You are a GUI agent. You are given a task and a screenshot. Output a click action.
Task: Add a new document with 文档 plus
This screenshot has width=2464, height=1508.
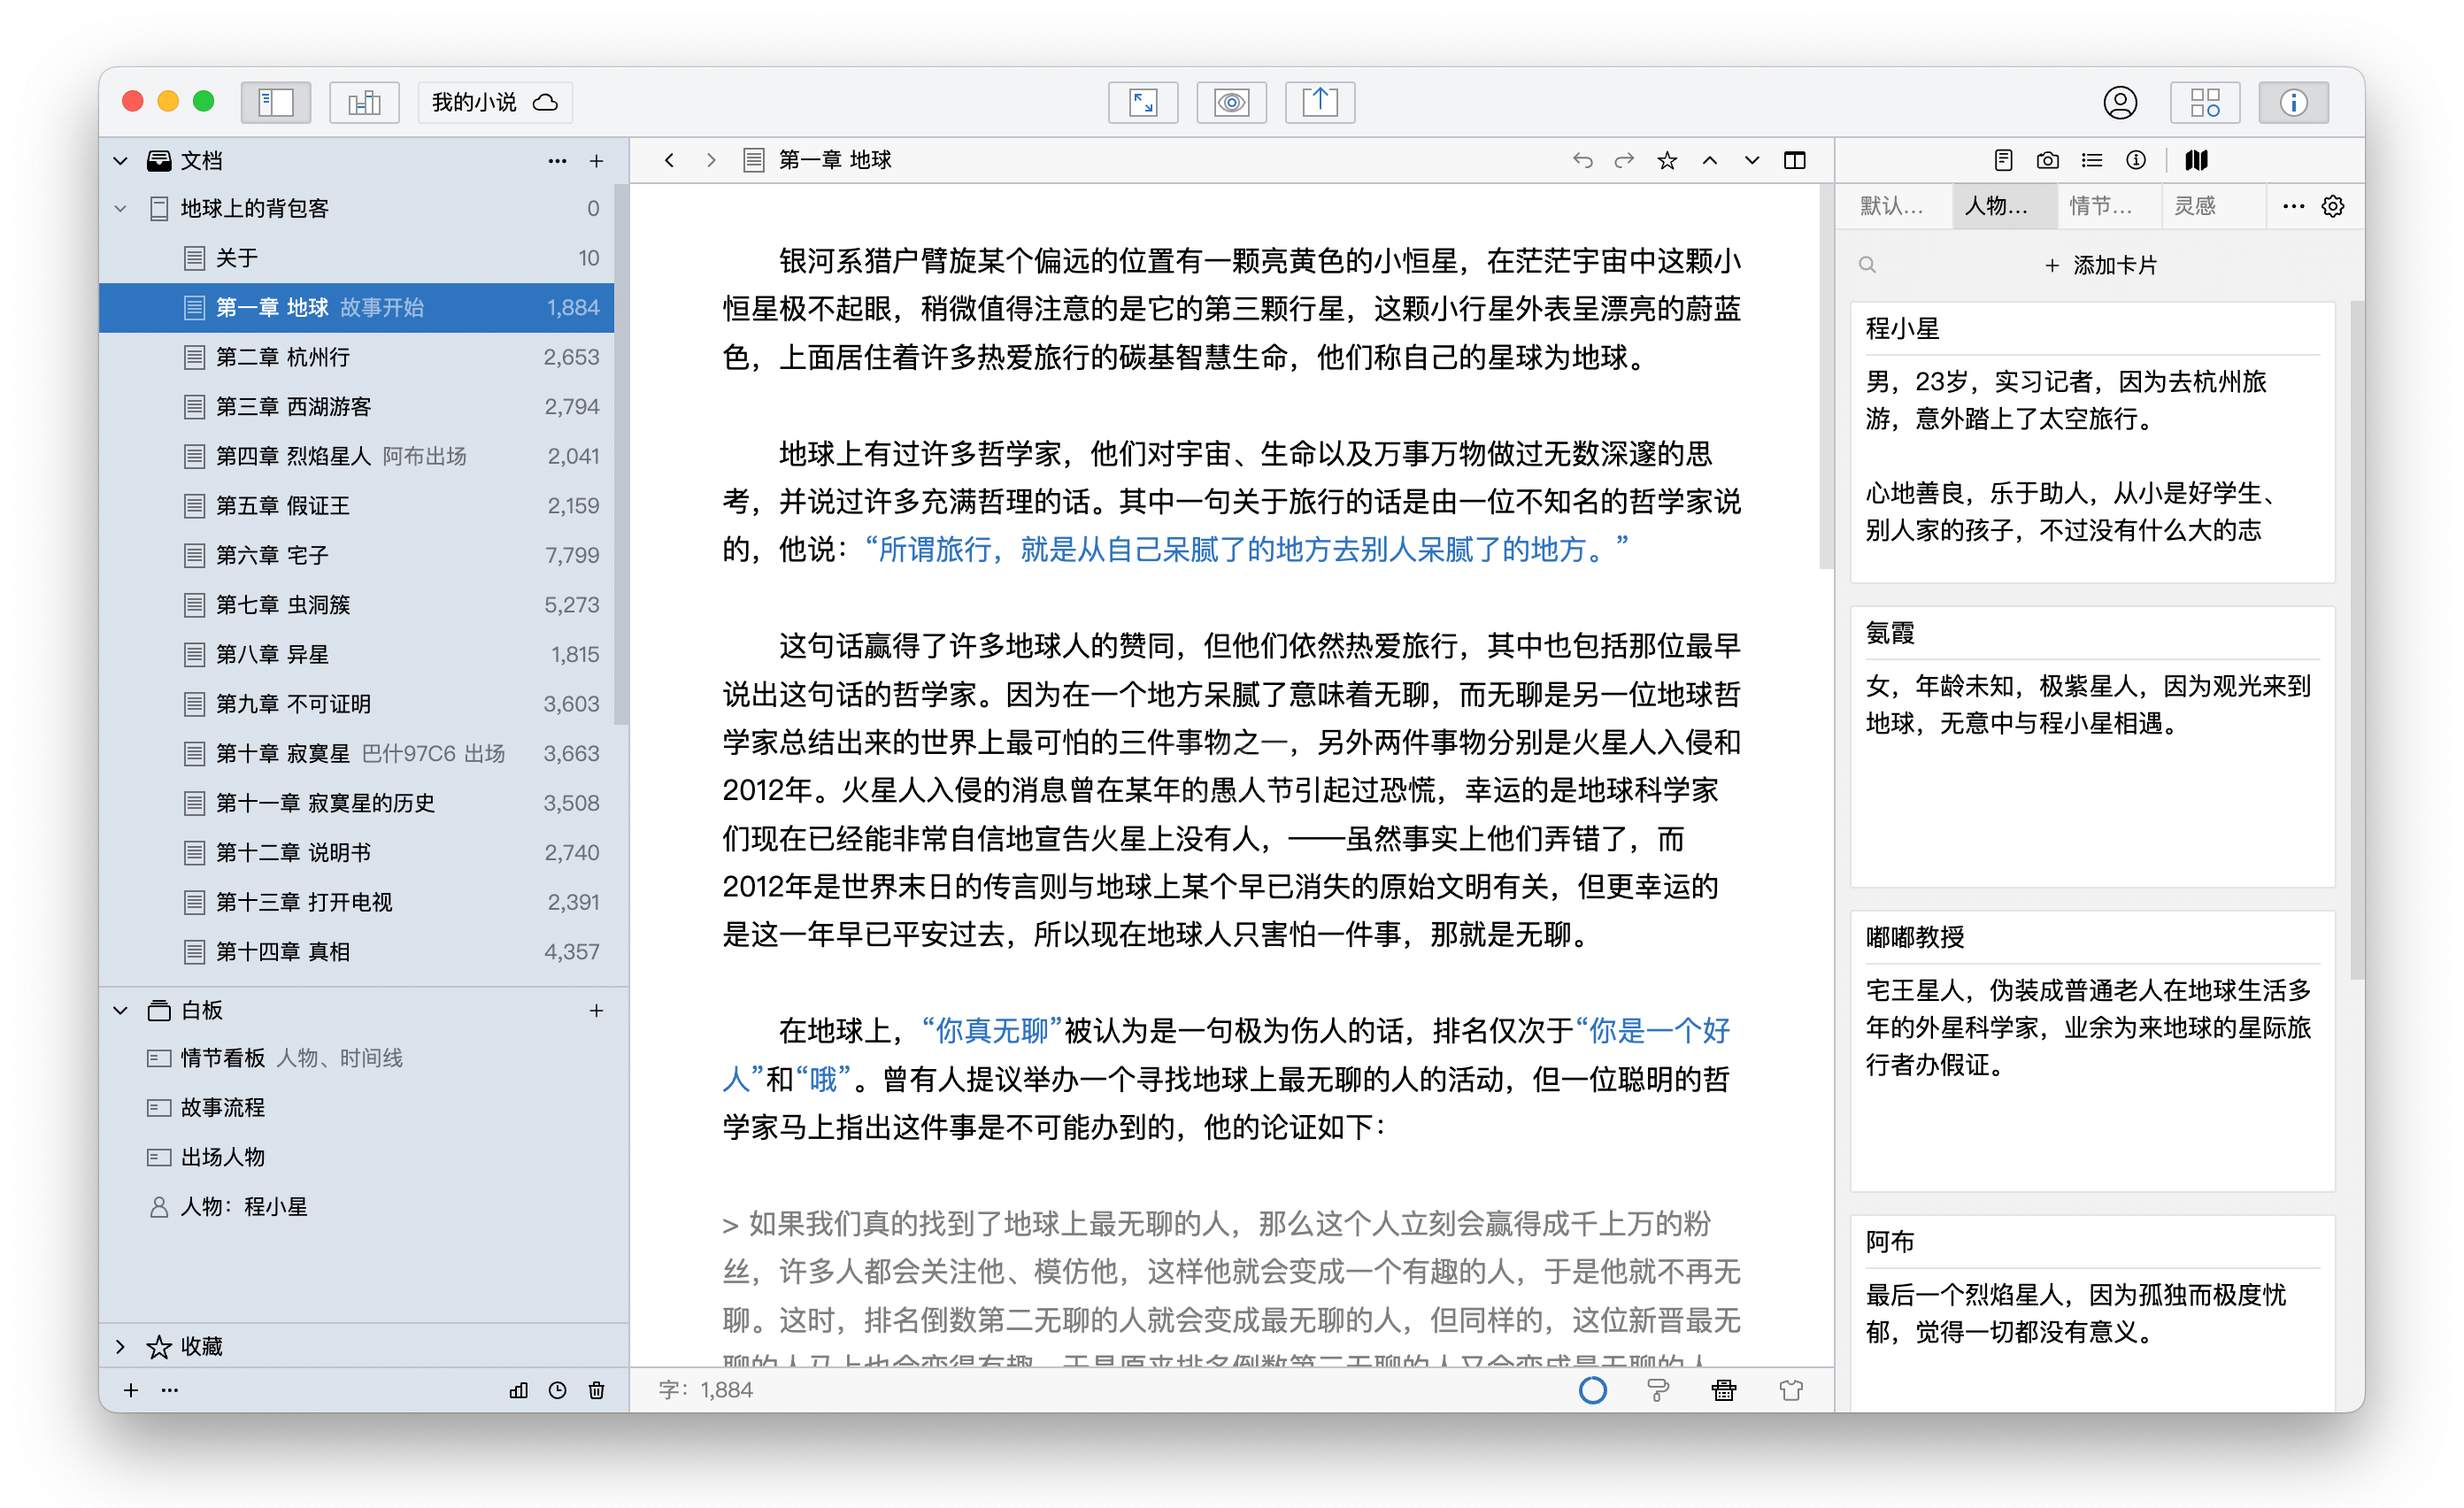(596, 160)
